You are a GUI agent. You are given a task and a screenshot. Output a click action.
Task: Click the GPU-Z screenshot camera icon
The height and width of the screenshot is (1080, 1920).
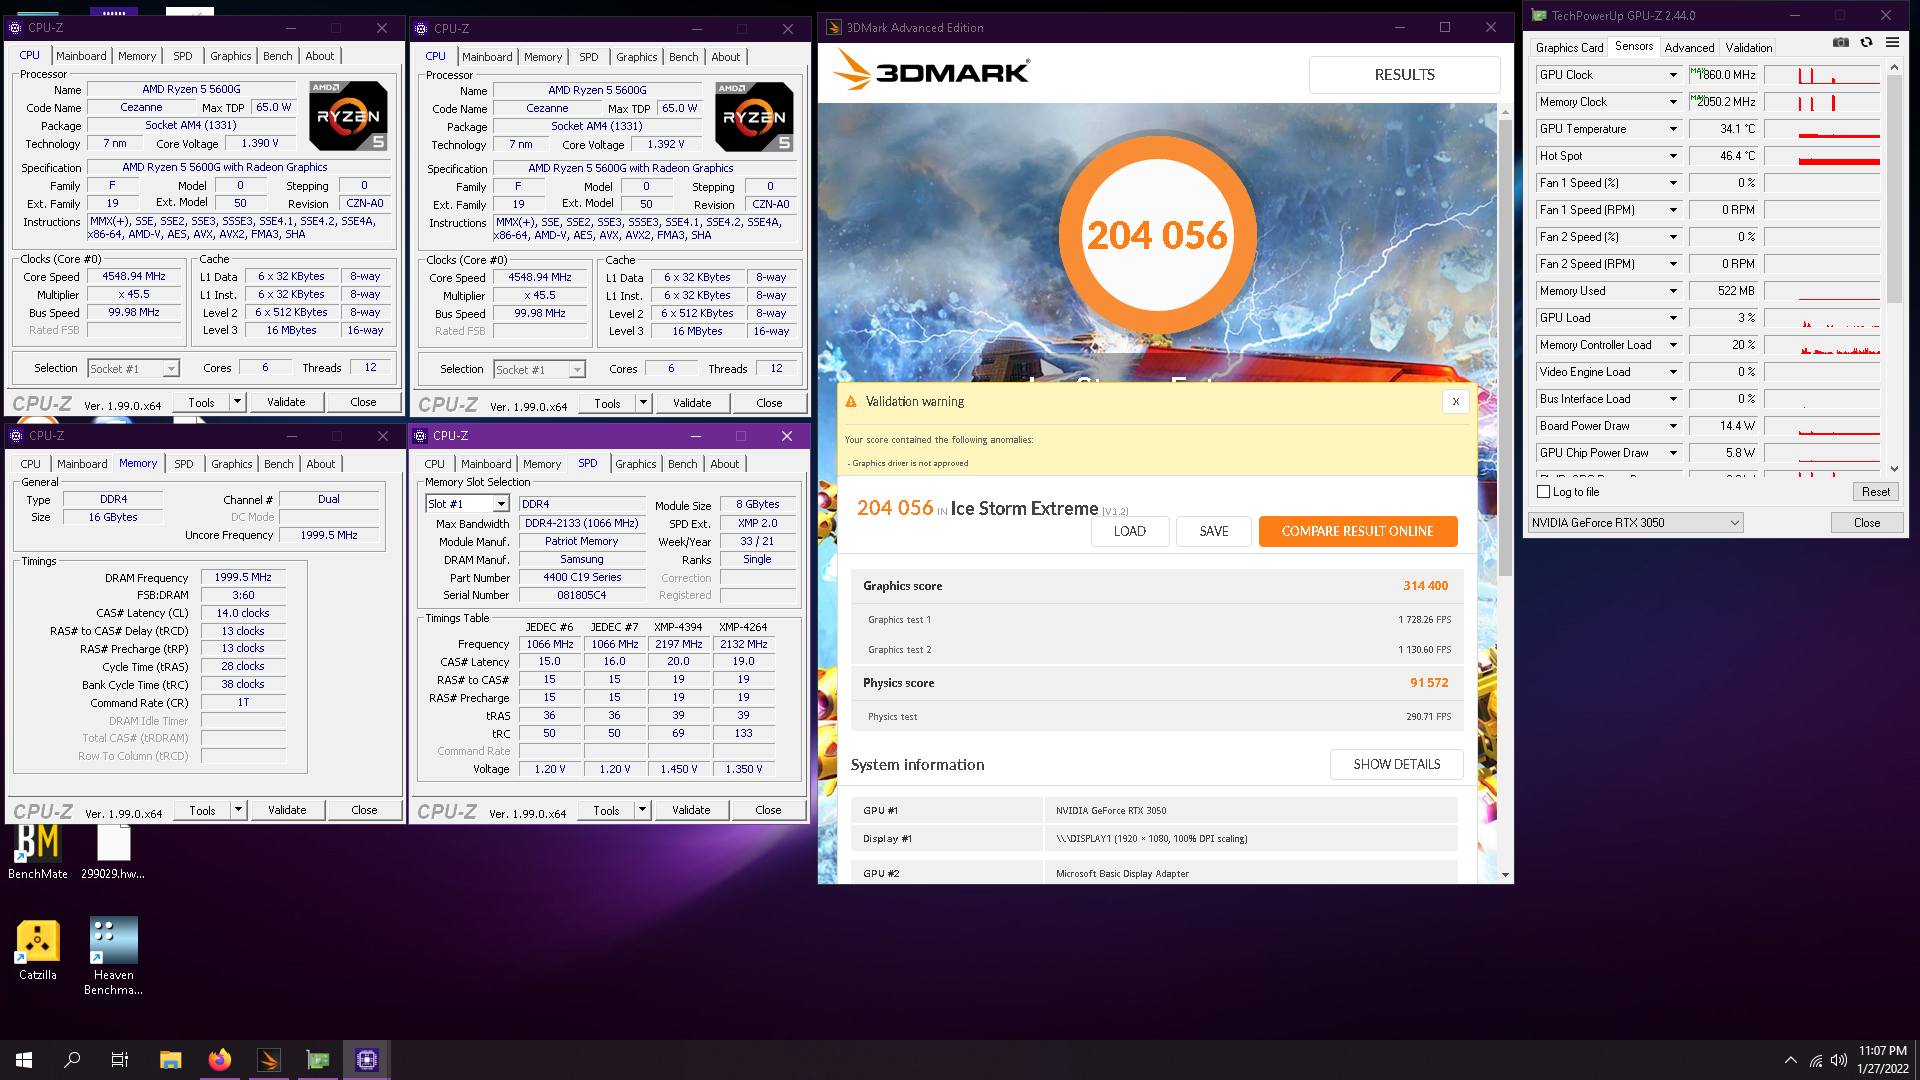point(1840,43)
